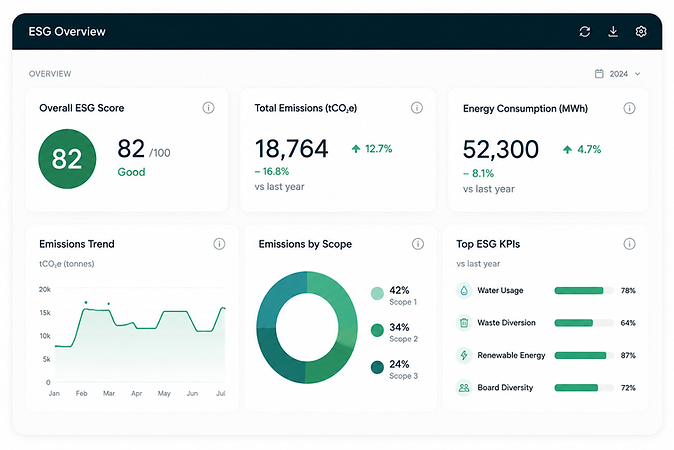Viewport: 674px width, 450px height.
Task: Click the 42% Scope 1 percentage
Action: [x=399, y=290]
